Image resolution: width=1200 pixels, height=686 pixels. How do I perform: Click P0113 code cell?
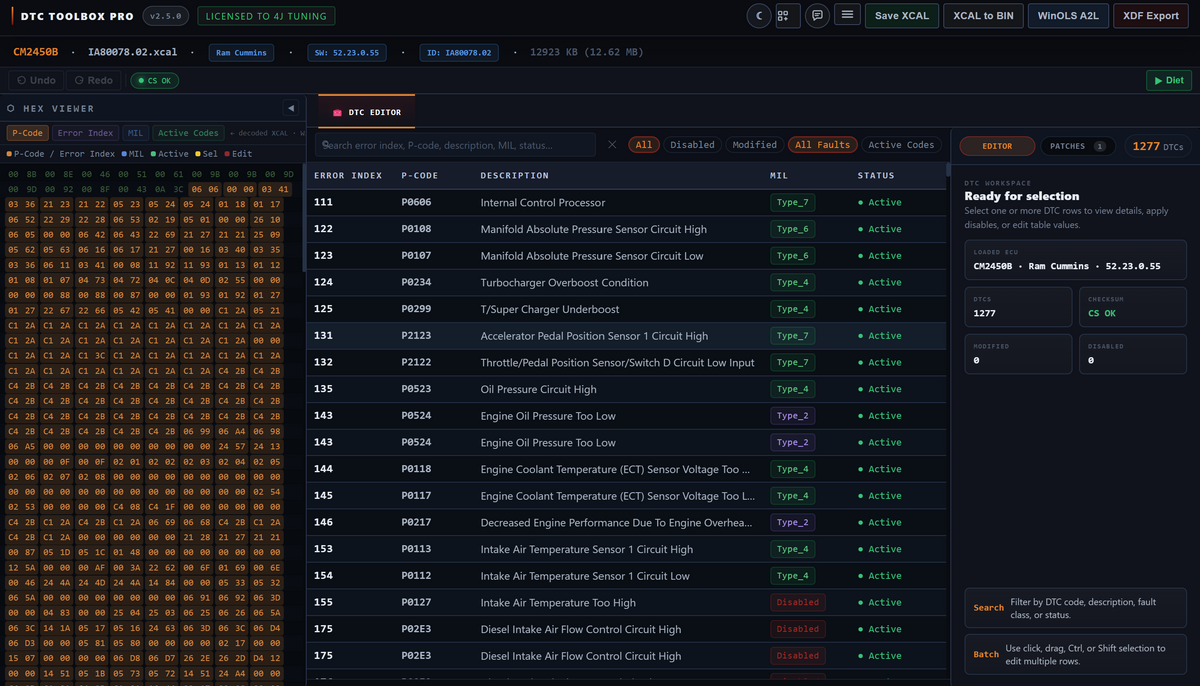(416, 549)
